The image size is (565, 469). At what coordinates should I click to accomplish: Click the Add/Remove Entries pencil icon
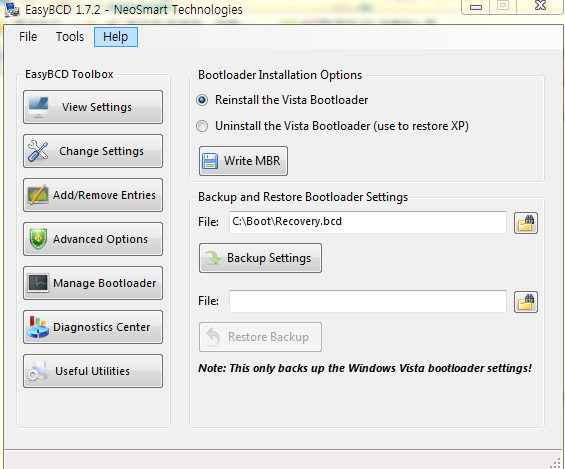coord(38,195)
